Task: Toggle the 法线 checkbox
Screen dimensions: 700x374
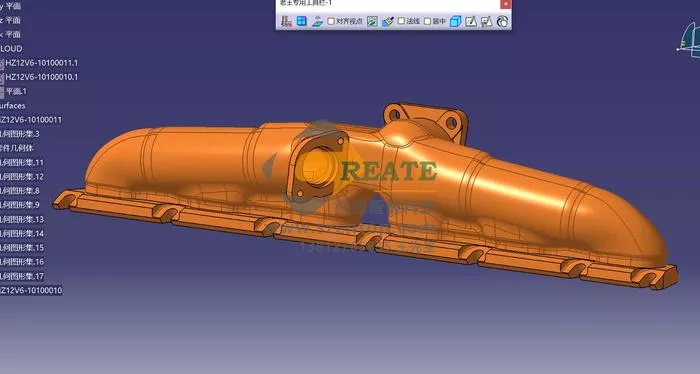Action: [x=401, y=21]
